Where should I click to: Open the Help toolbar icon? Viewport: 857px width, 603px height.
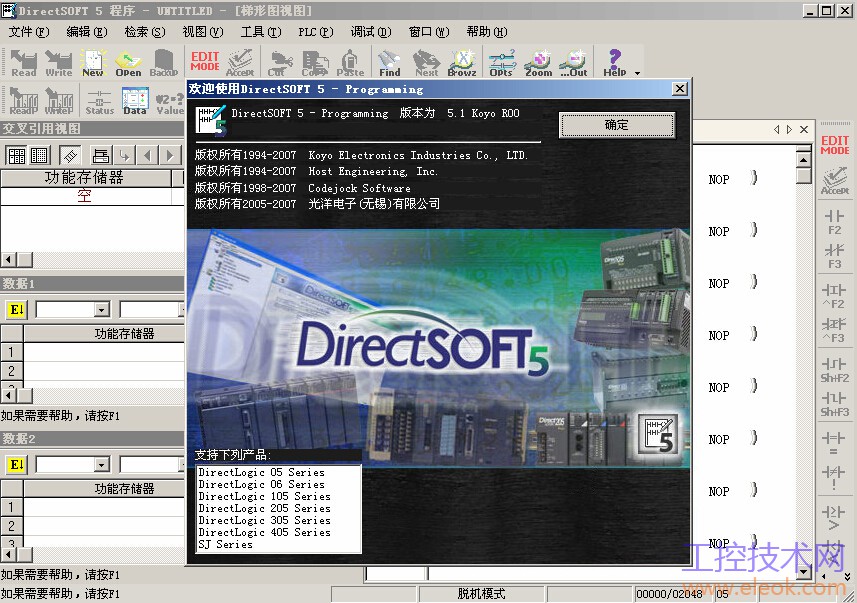pos(615,62)
